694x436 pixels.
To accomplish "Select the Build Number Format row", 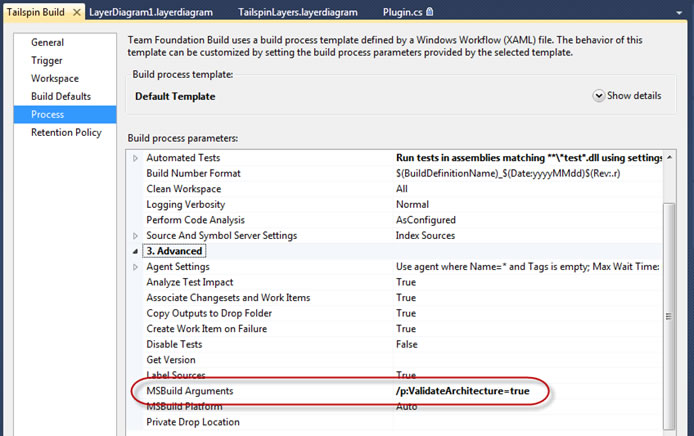I will [395, 174].
